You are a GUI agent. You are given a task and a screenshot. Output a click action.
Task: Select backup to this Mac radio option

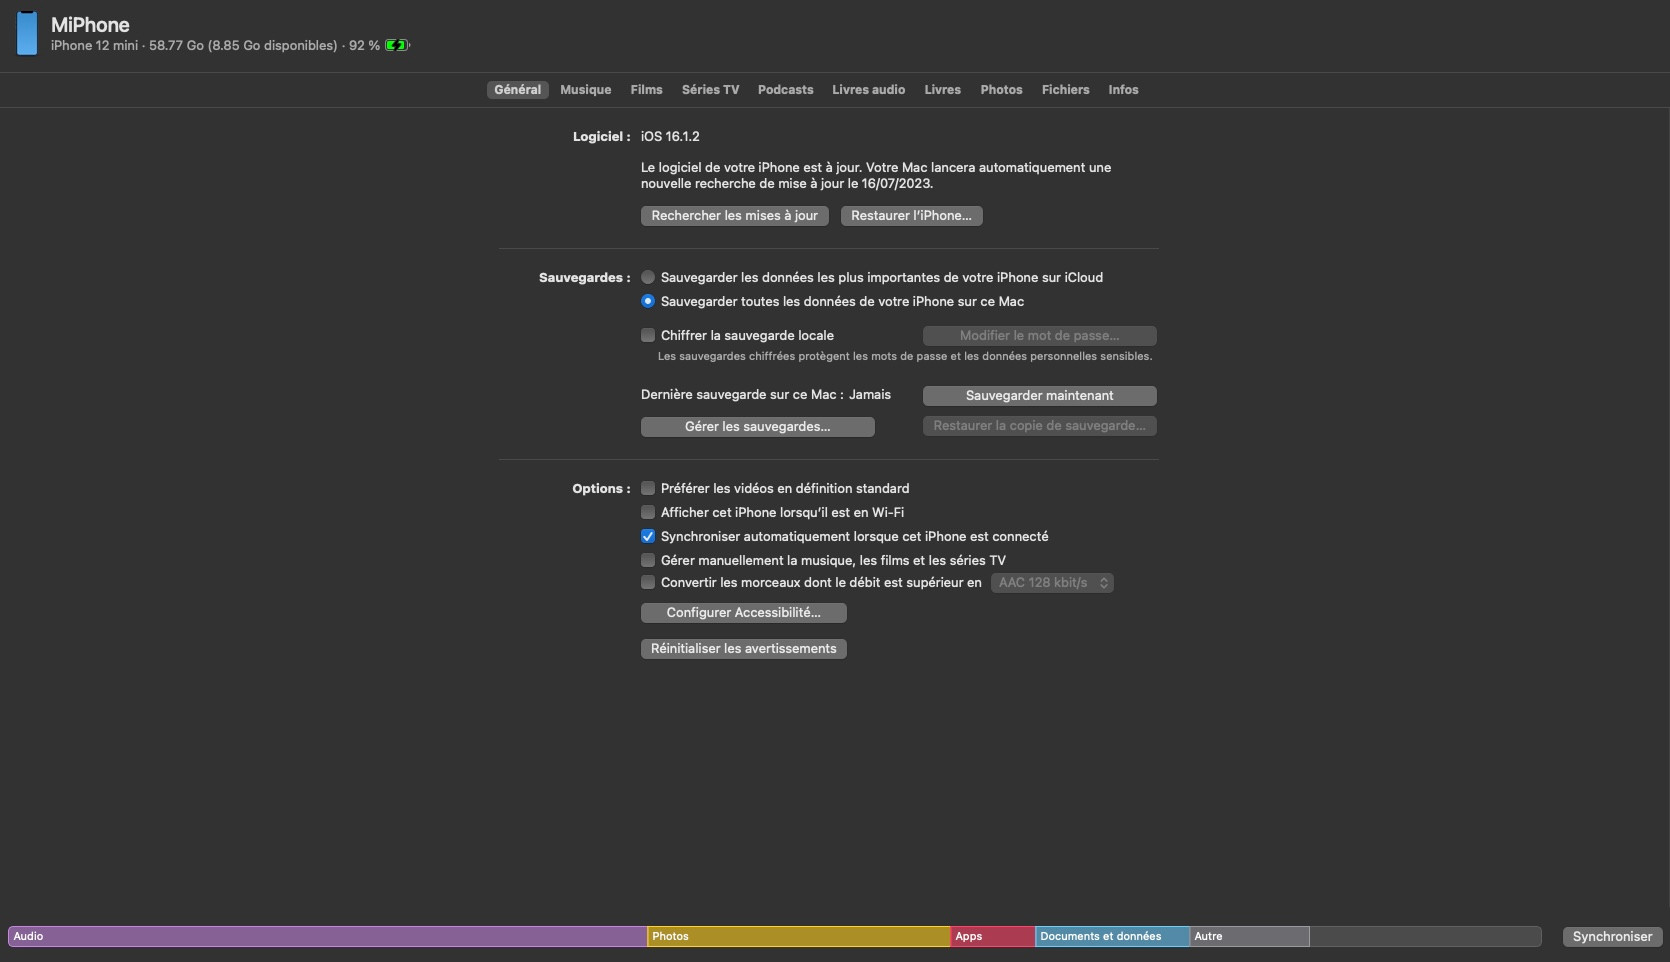[648, 301]
